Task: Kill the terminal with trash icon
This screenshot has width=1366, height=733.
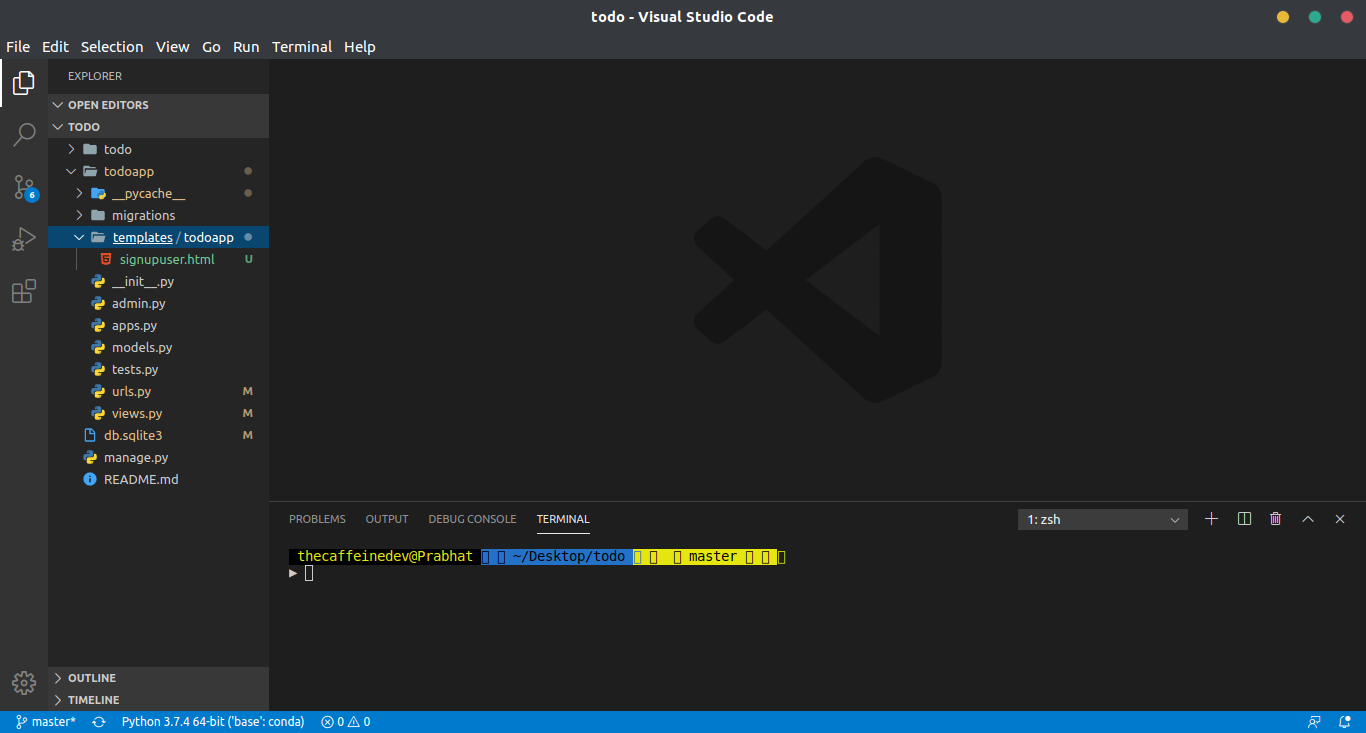Action: point(1275,519)
